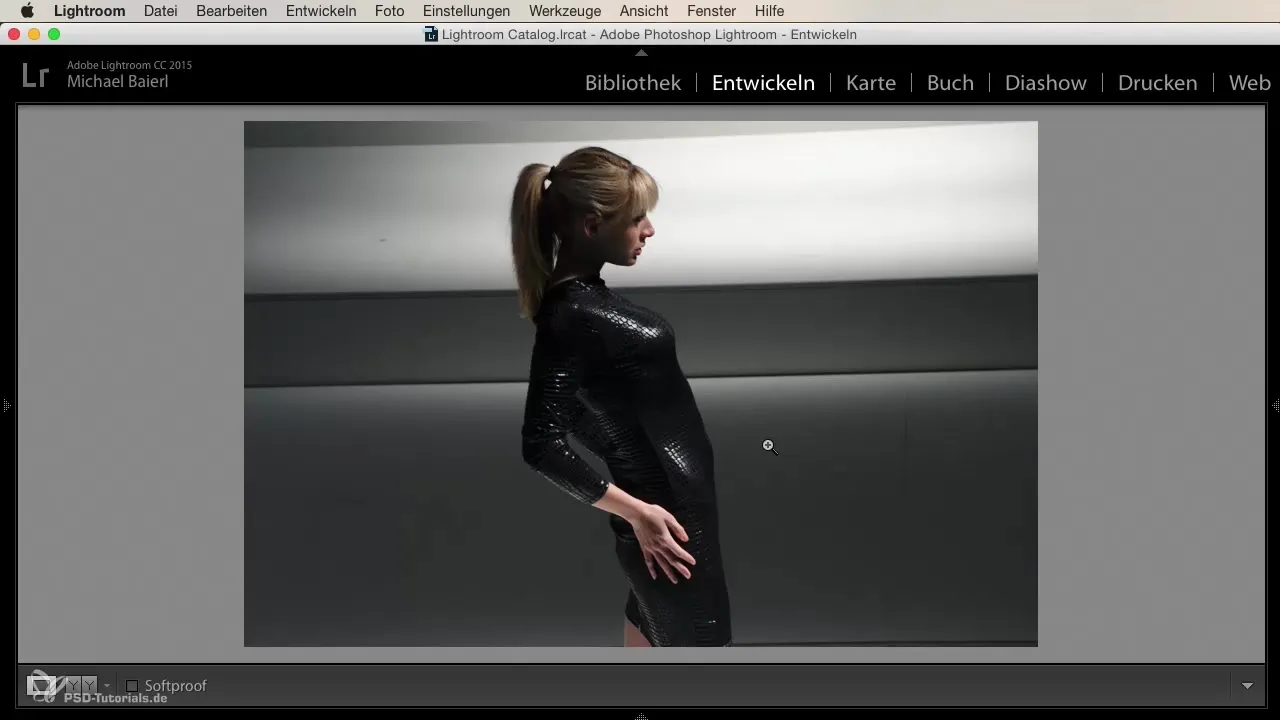Switch to the Karte module
The image size is (1280, 720).
point(871,83)
